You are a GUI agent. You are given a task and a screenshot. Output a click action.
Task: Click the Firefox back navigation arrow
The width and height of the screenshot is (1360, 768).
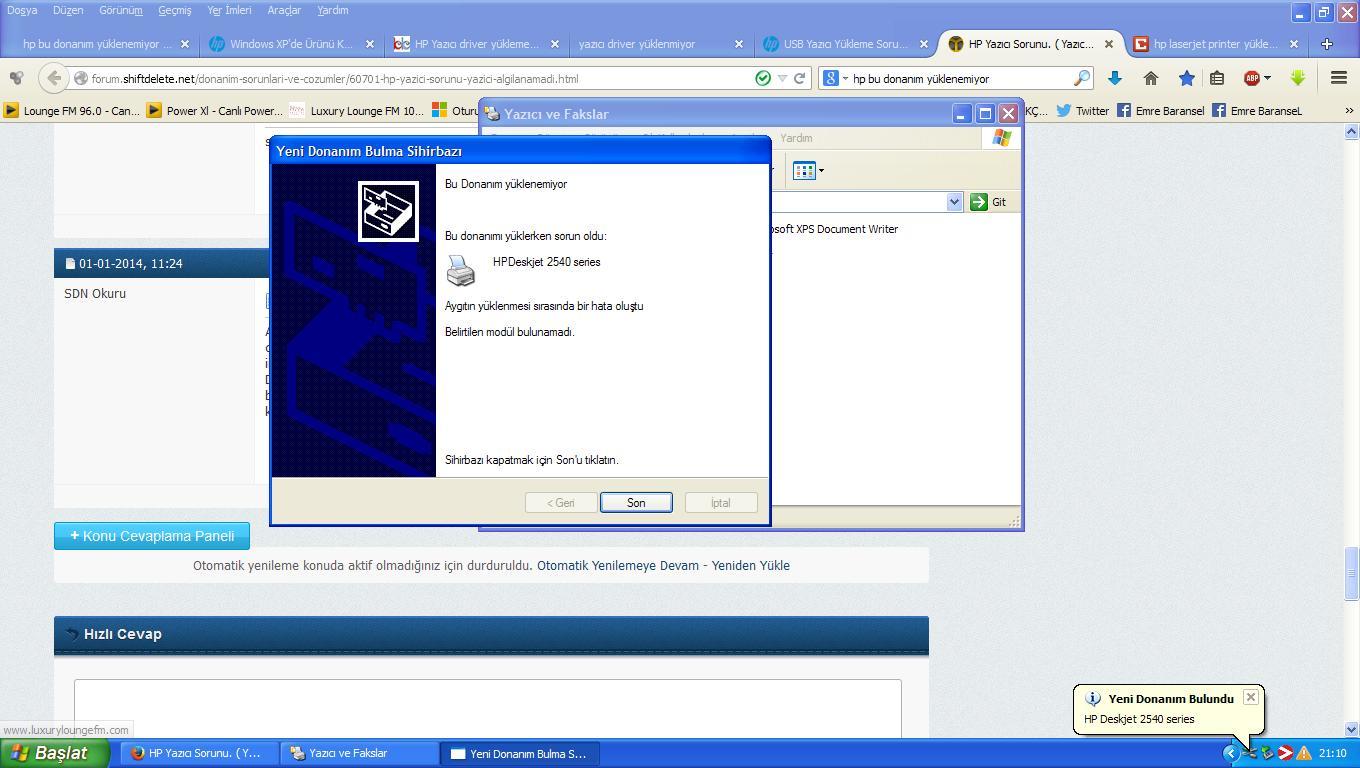coord(54,78)
